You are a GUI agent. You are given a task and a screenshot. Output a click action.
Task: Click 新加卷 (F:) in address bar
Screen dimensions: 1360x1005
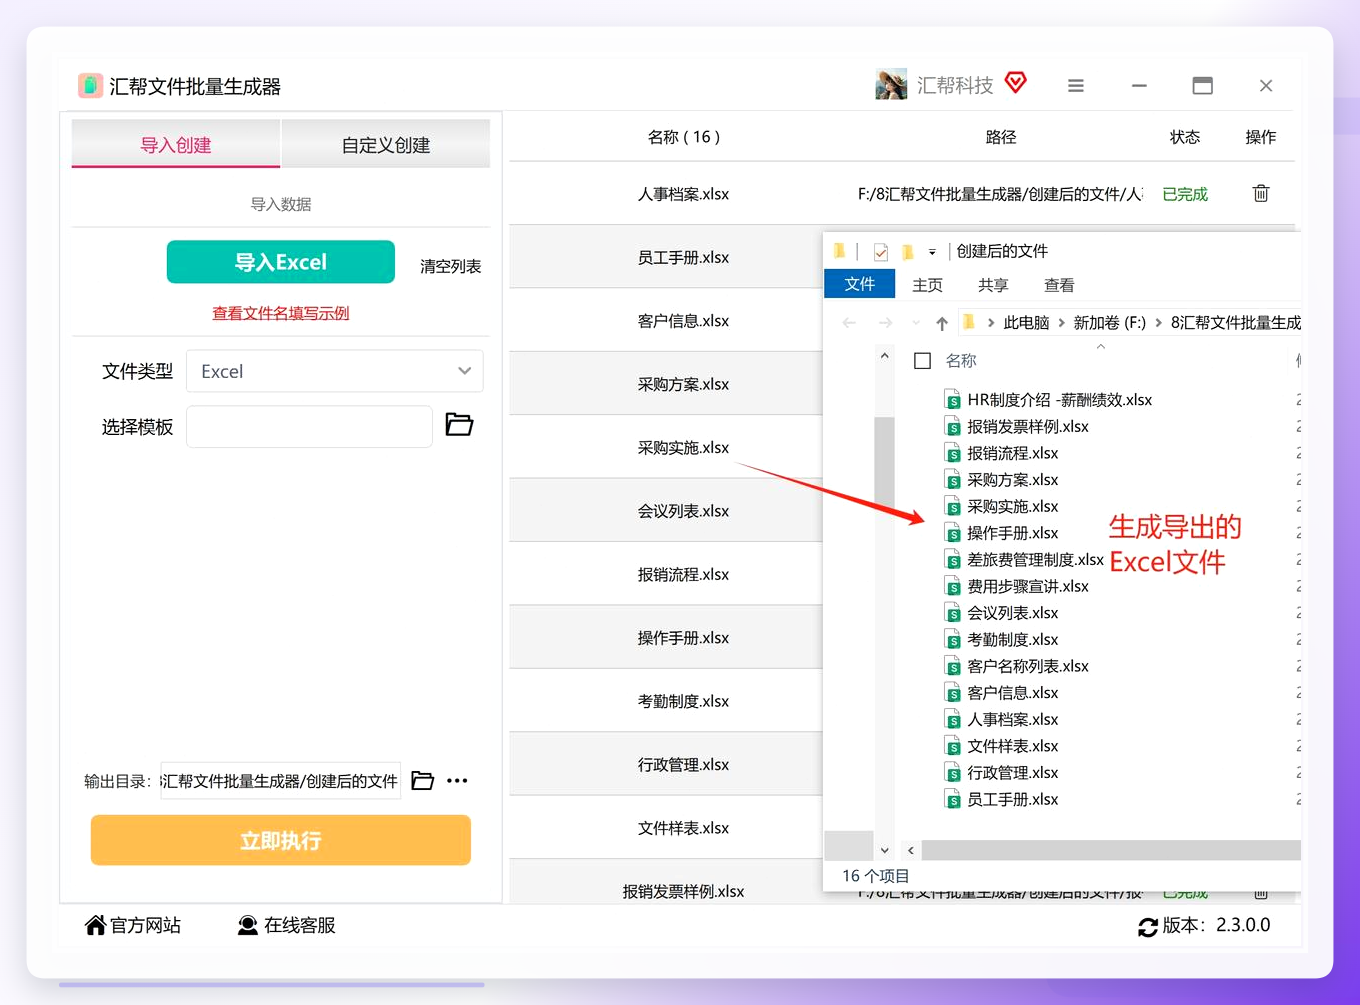click(1109, 322)
